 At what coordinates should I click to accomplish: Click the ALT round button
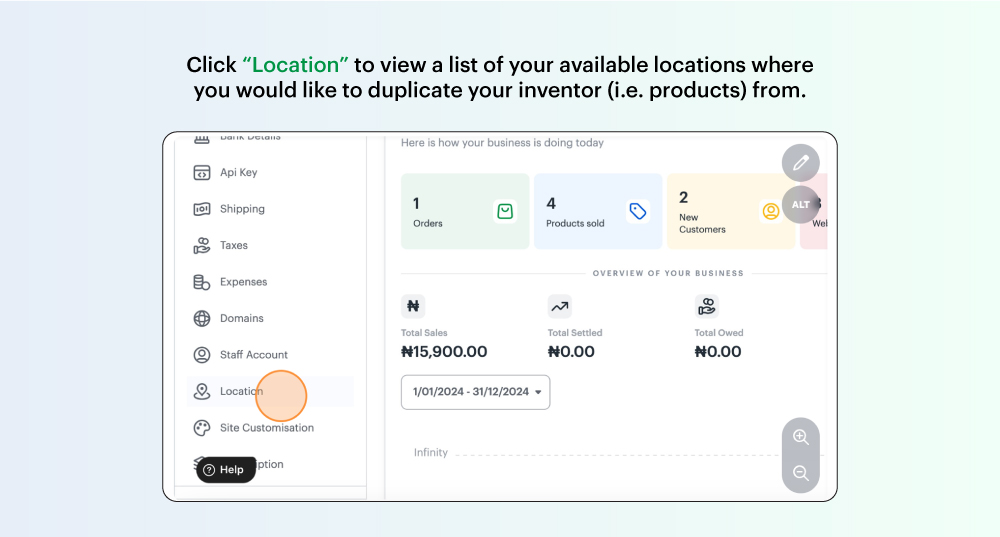coord(800,205)
